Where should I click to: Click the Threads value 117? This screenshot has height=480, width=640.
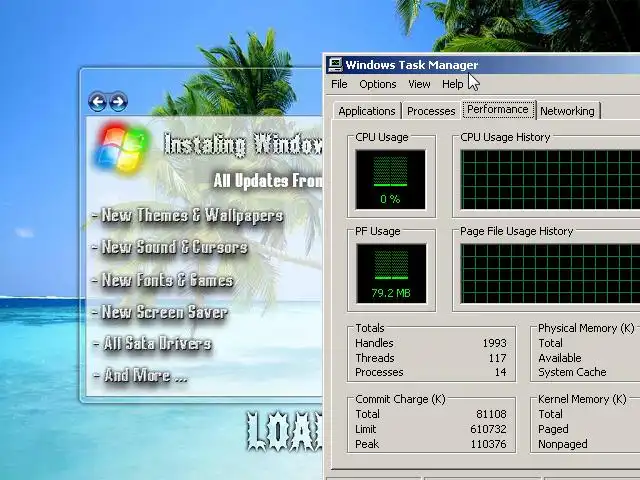(x=498, y=358)
